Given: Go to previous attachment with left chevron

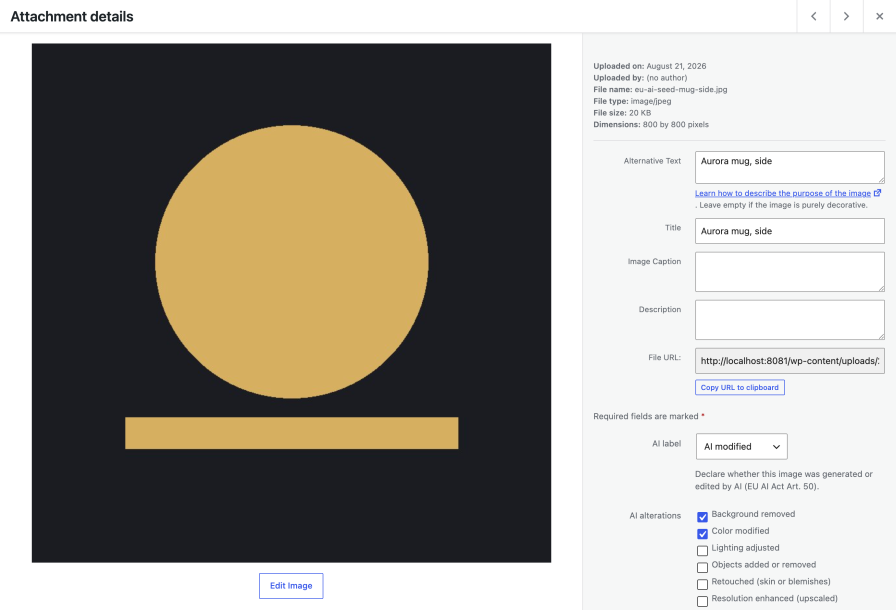Looking at the screenshot, I should [x=813, y=16].
